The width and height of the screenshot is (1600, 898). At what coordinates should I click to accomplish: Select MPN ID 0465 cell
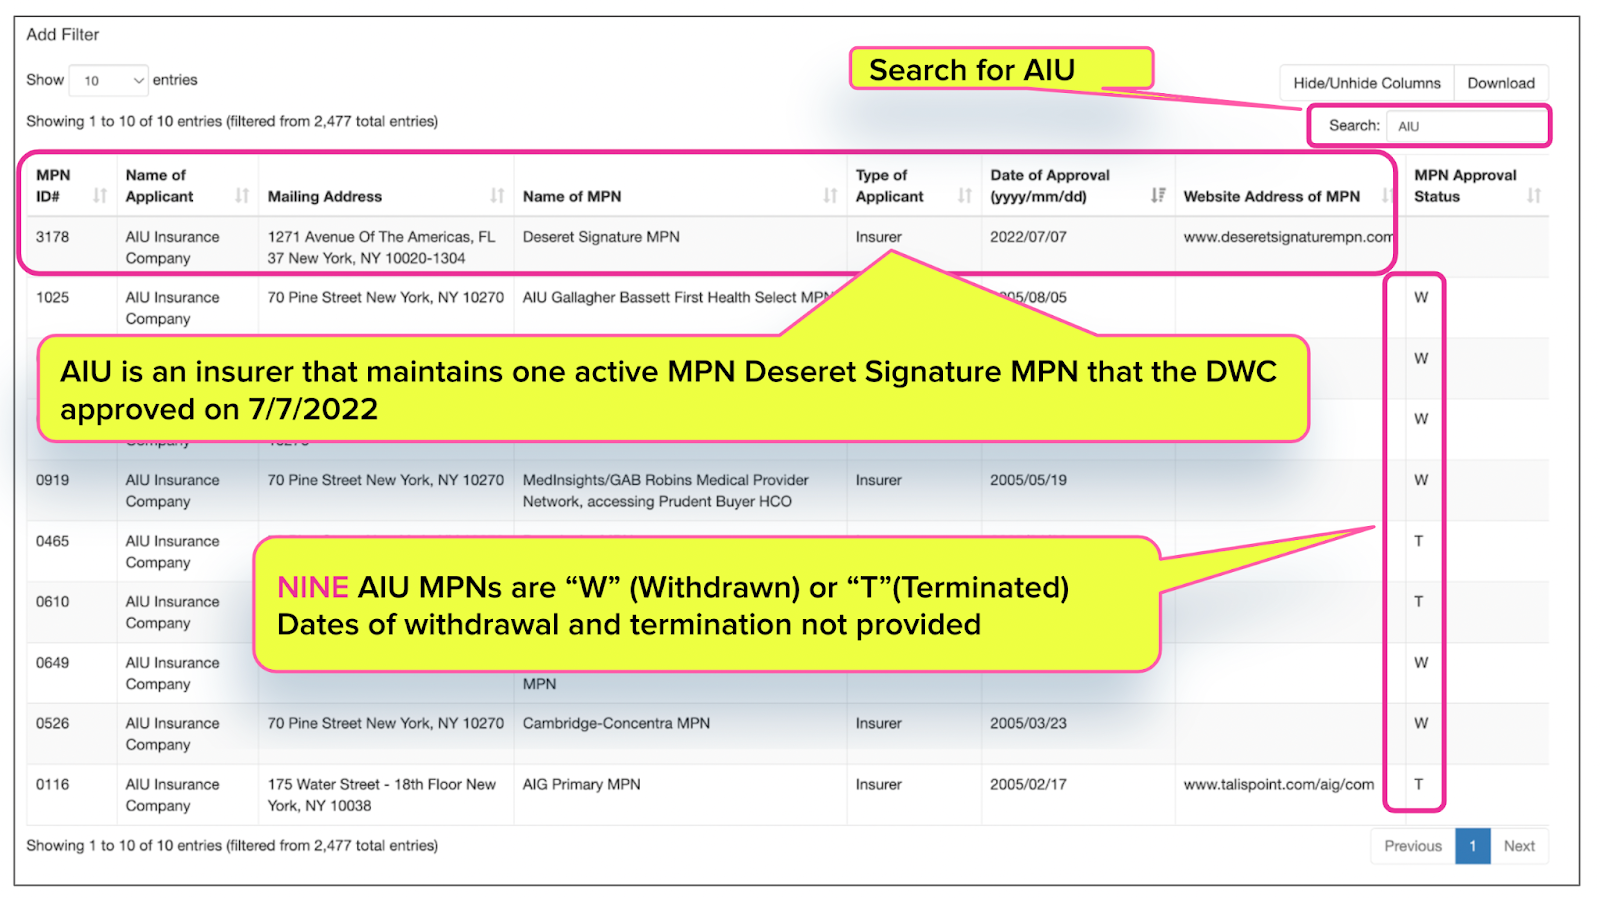(53, 541)
